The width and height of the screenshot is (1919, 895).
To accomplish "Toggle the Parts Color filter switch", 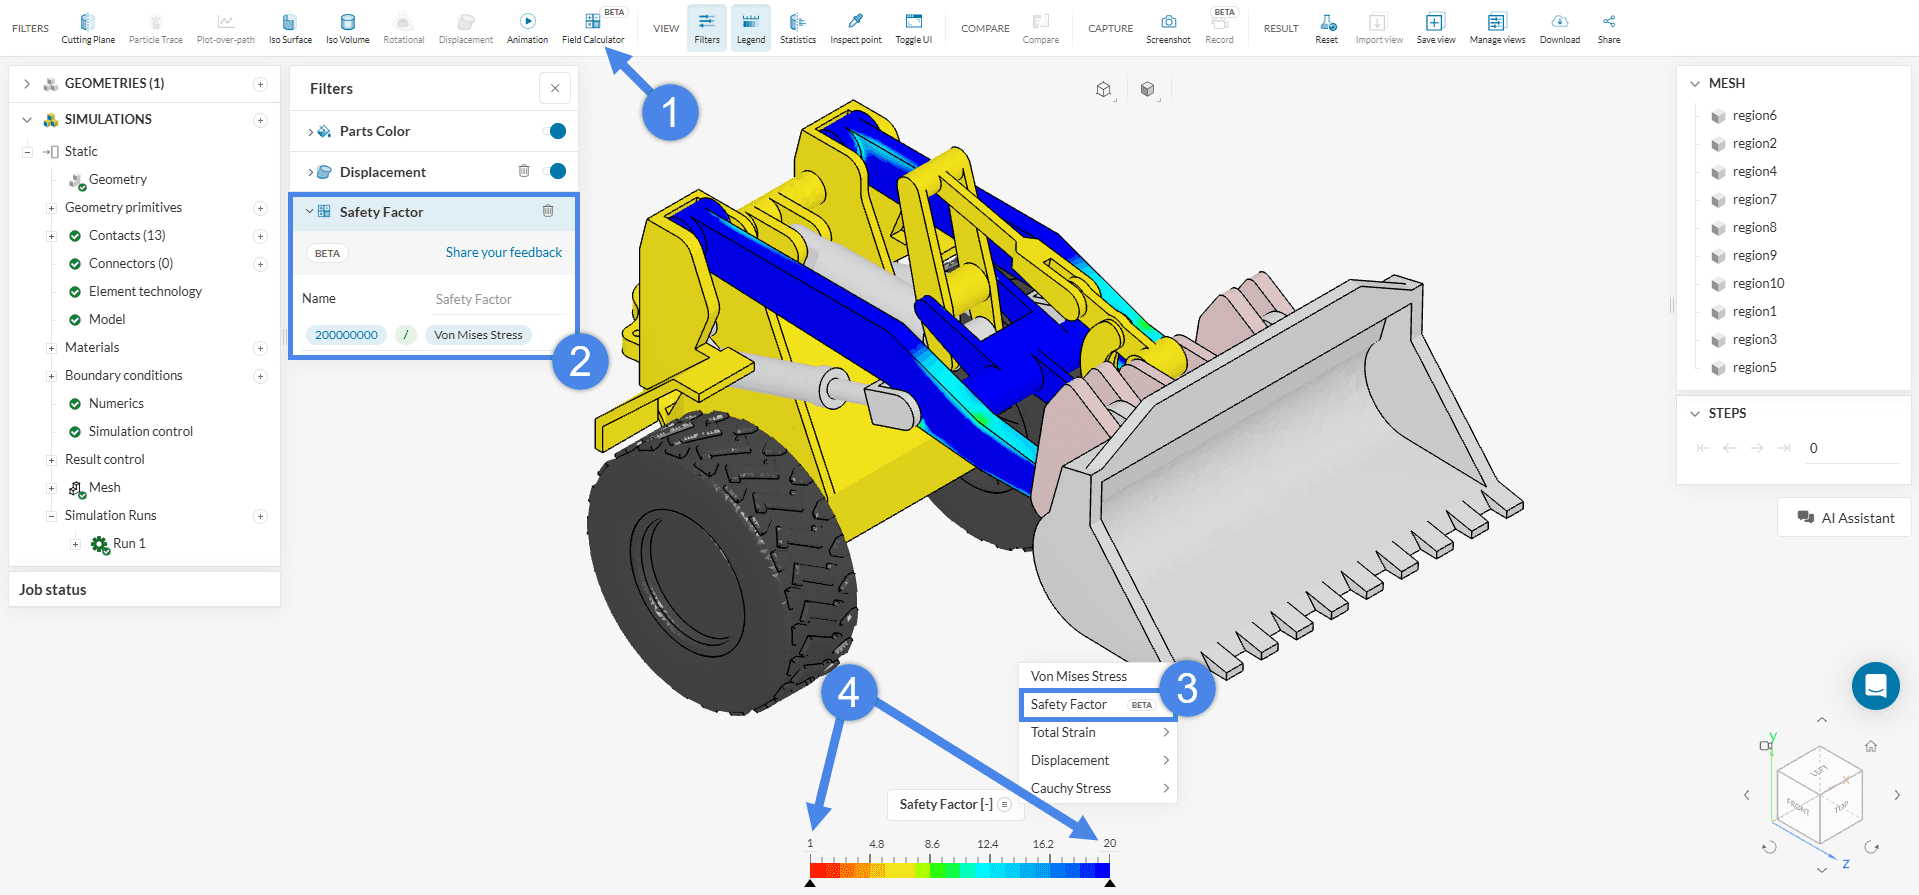I will click(556, 131).
